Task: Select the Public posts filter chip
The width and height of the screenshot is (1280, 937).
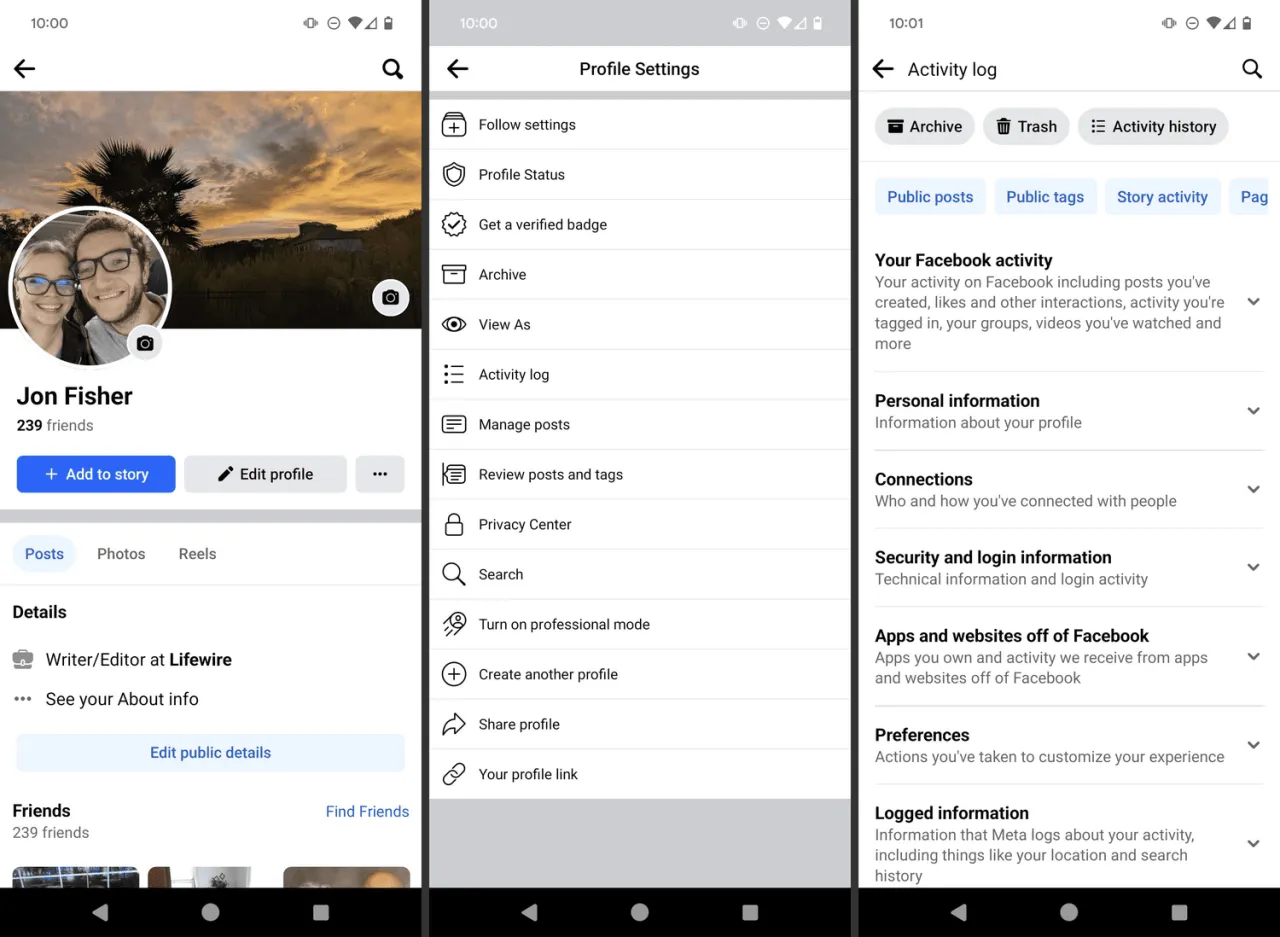Action: pyautogui.click(x=930, y=197)
